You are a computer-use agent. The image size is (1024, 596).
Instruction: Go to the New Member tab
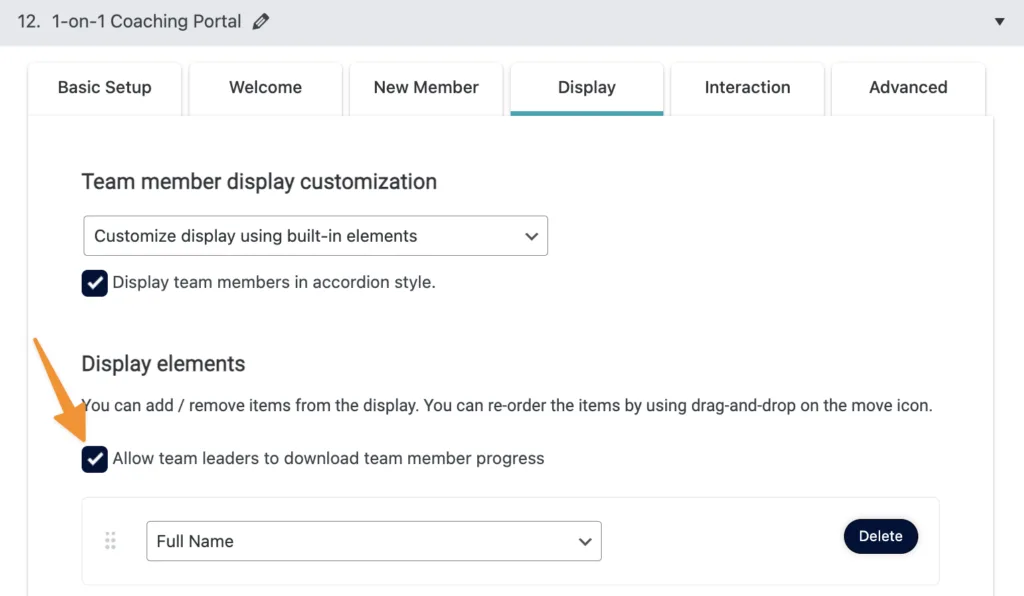426,88
